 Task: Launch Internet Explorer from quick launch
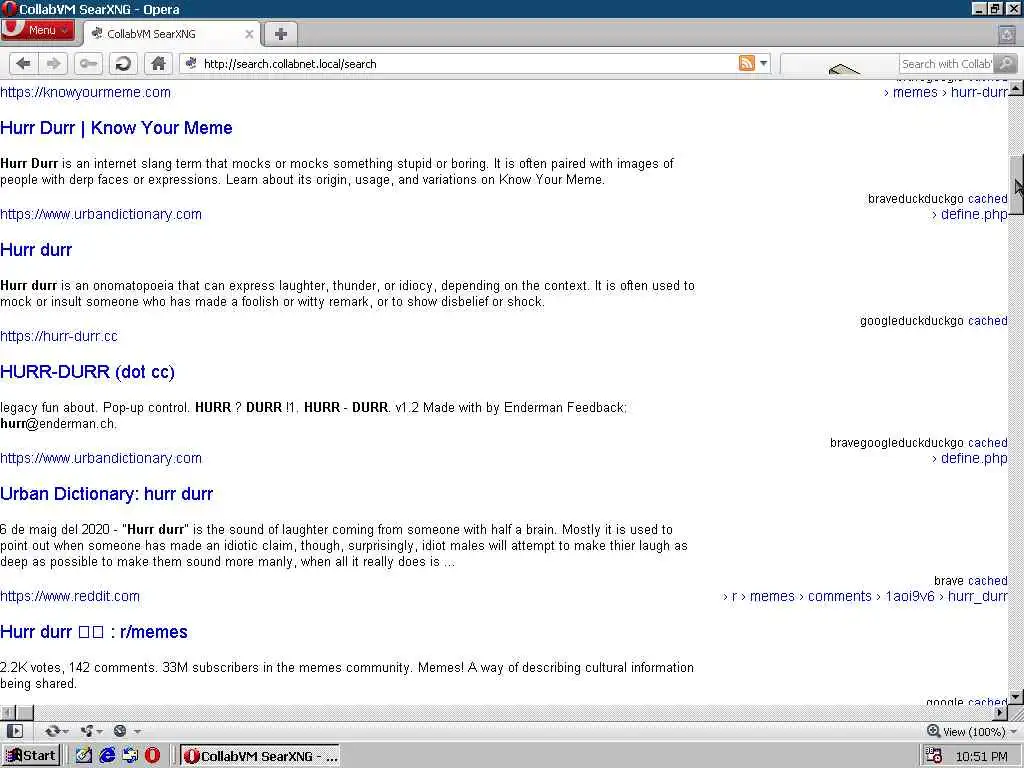pyautogui.click(x=107, y=756)
